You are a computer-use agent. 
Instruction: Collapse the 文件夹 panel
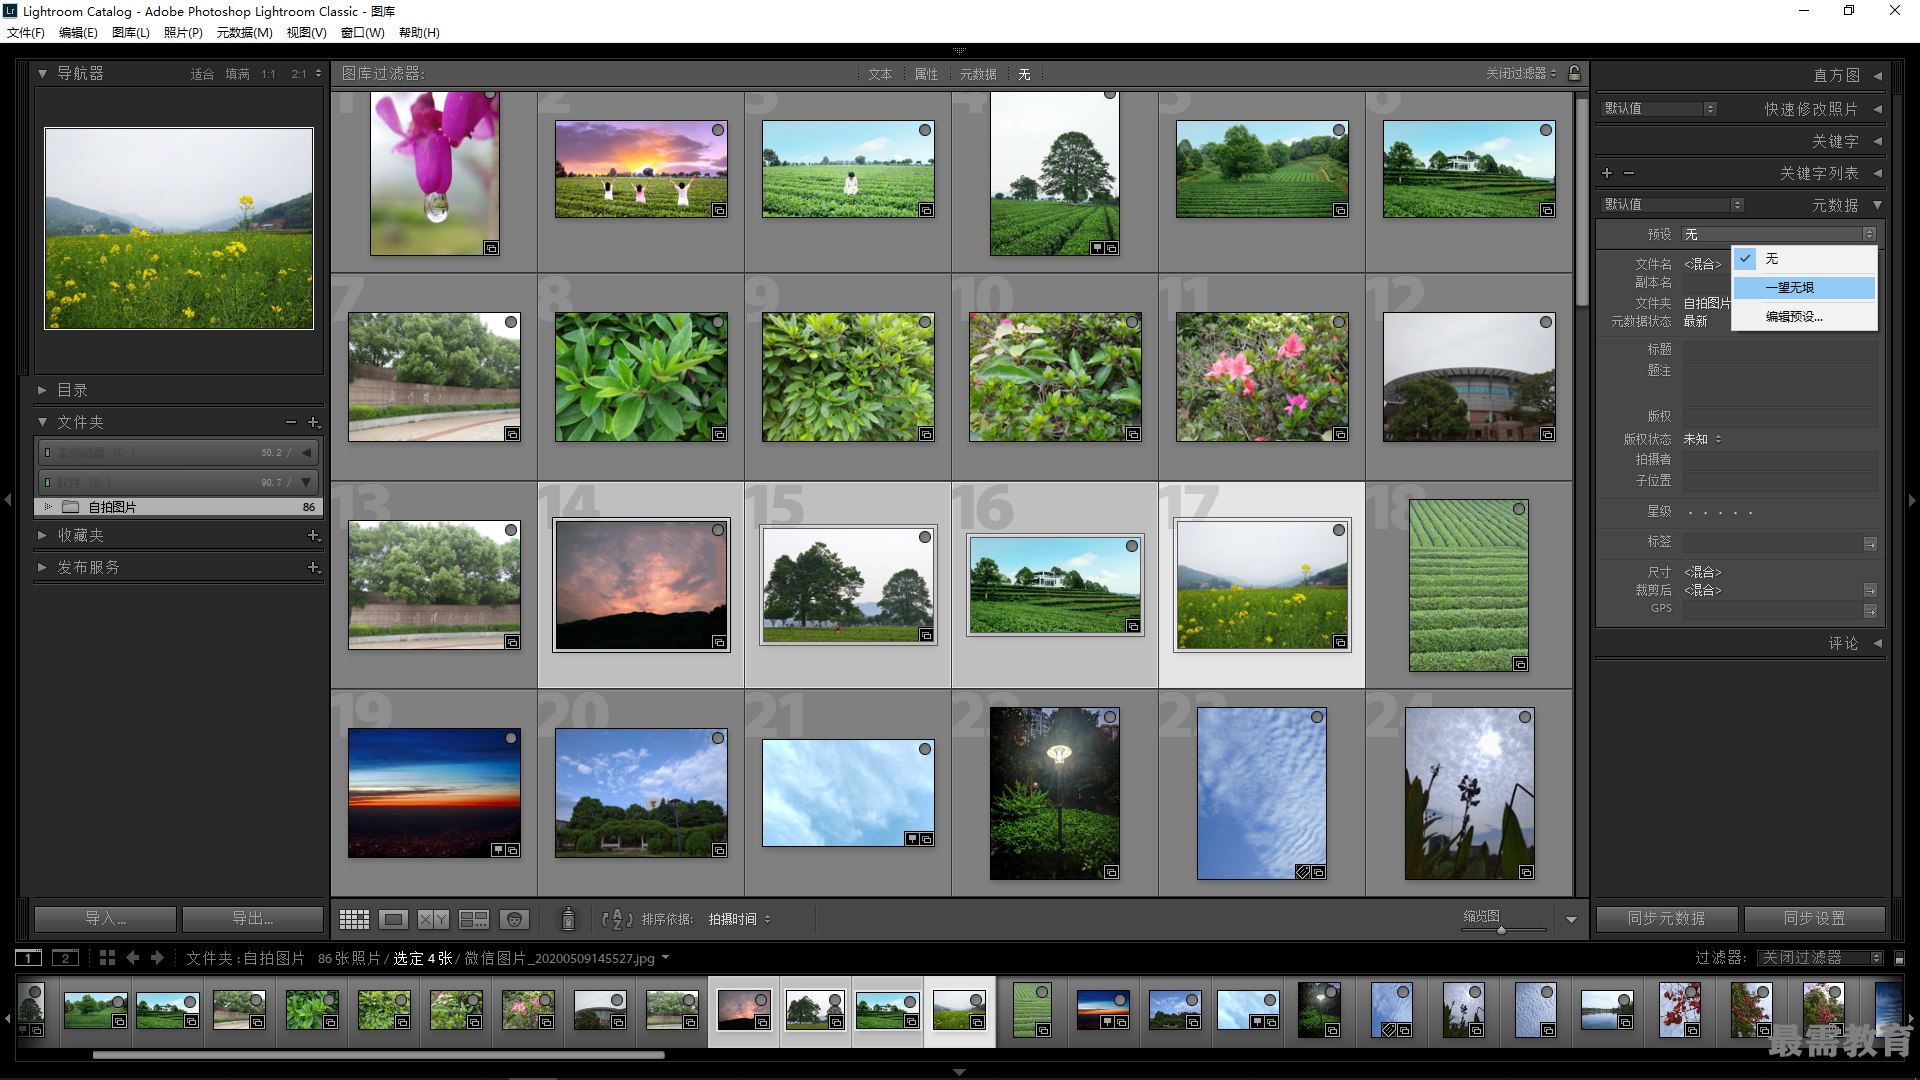tap(43, 422)
